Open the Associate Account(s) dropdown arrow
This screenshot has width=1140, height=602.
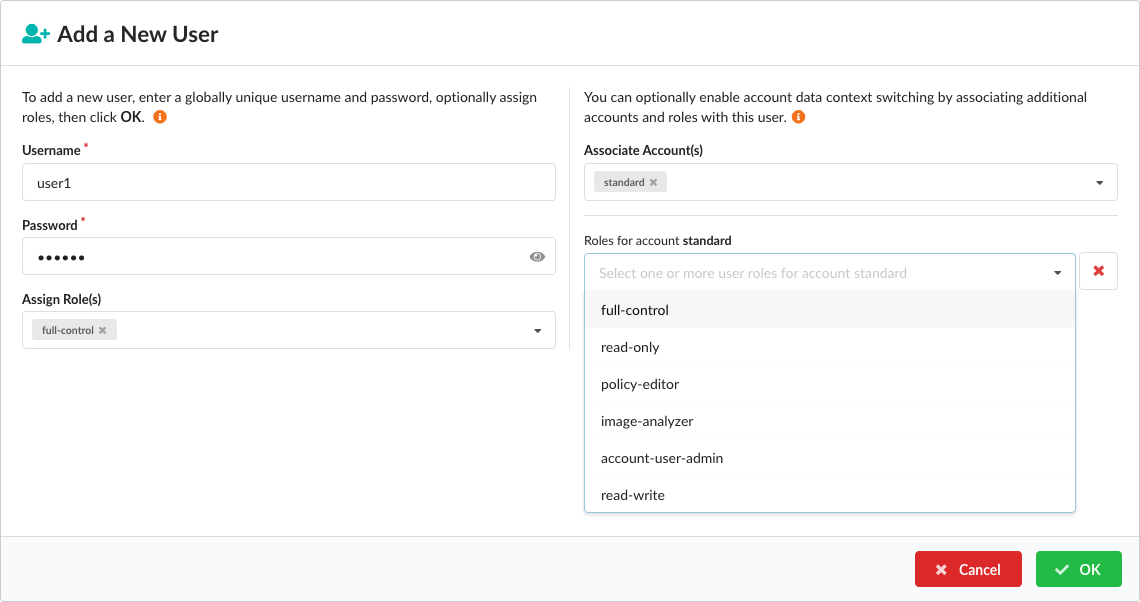click(1099, 183)
